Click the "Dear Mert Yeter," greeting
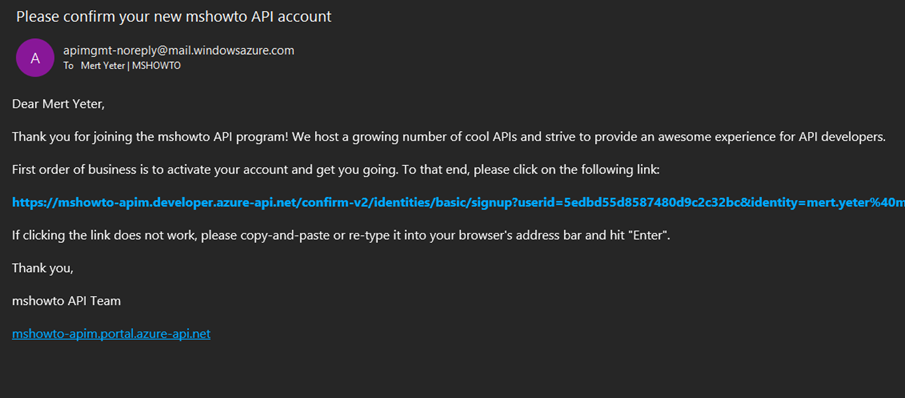 58,104
